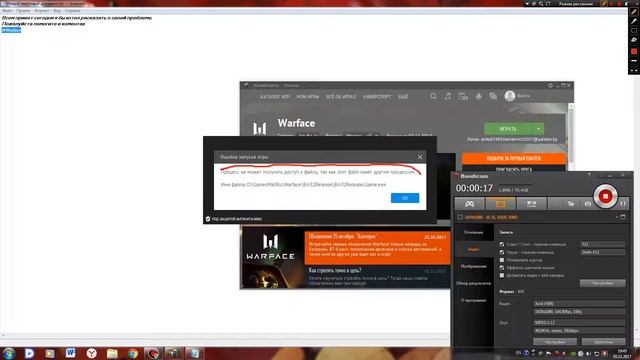
Task: Click the Warface news thumbnail image
Action: pos(273,258)
